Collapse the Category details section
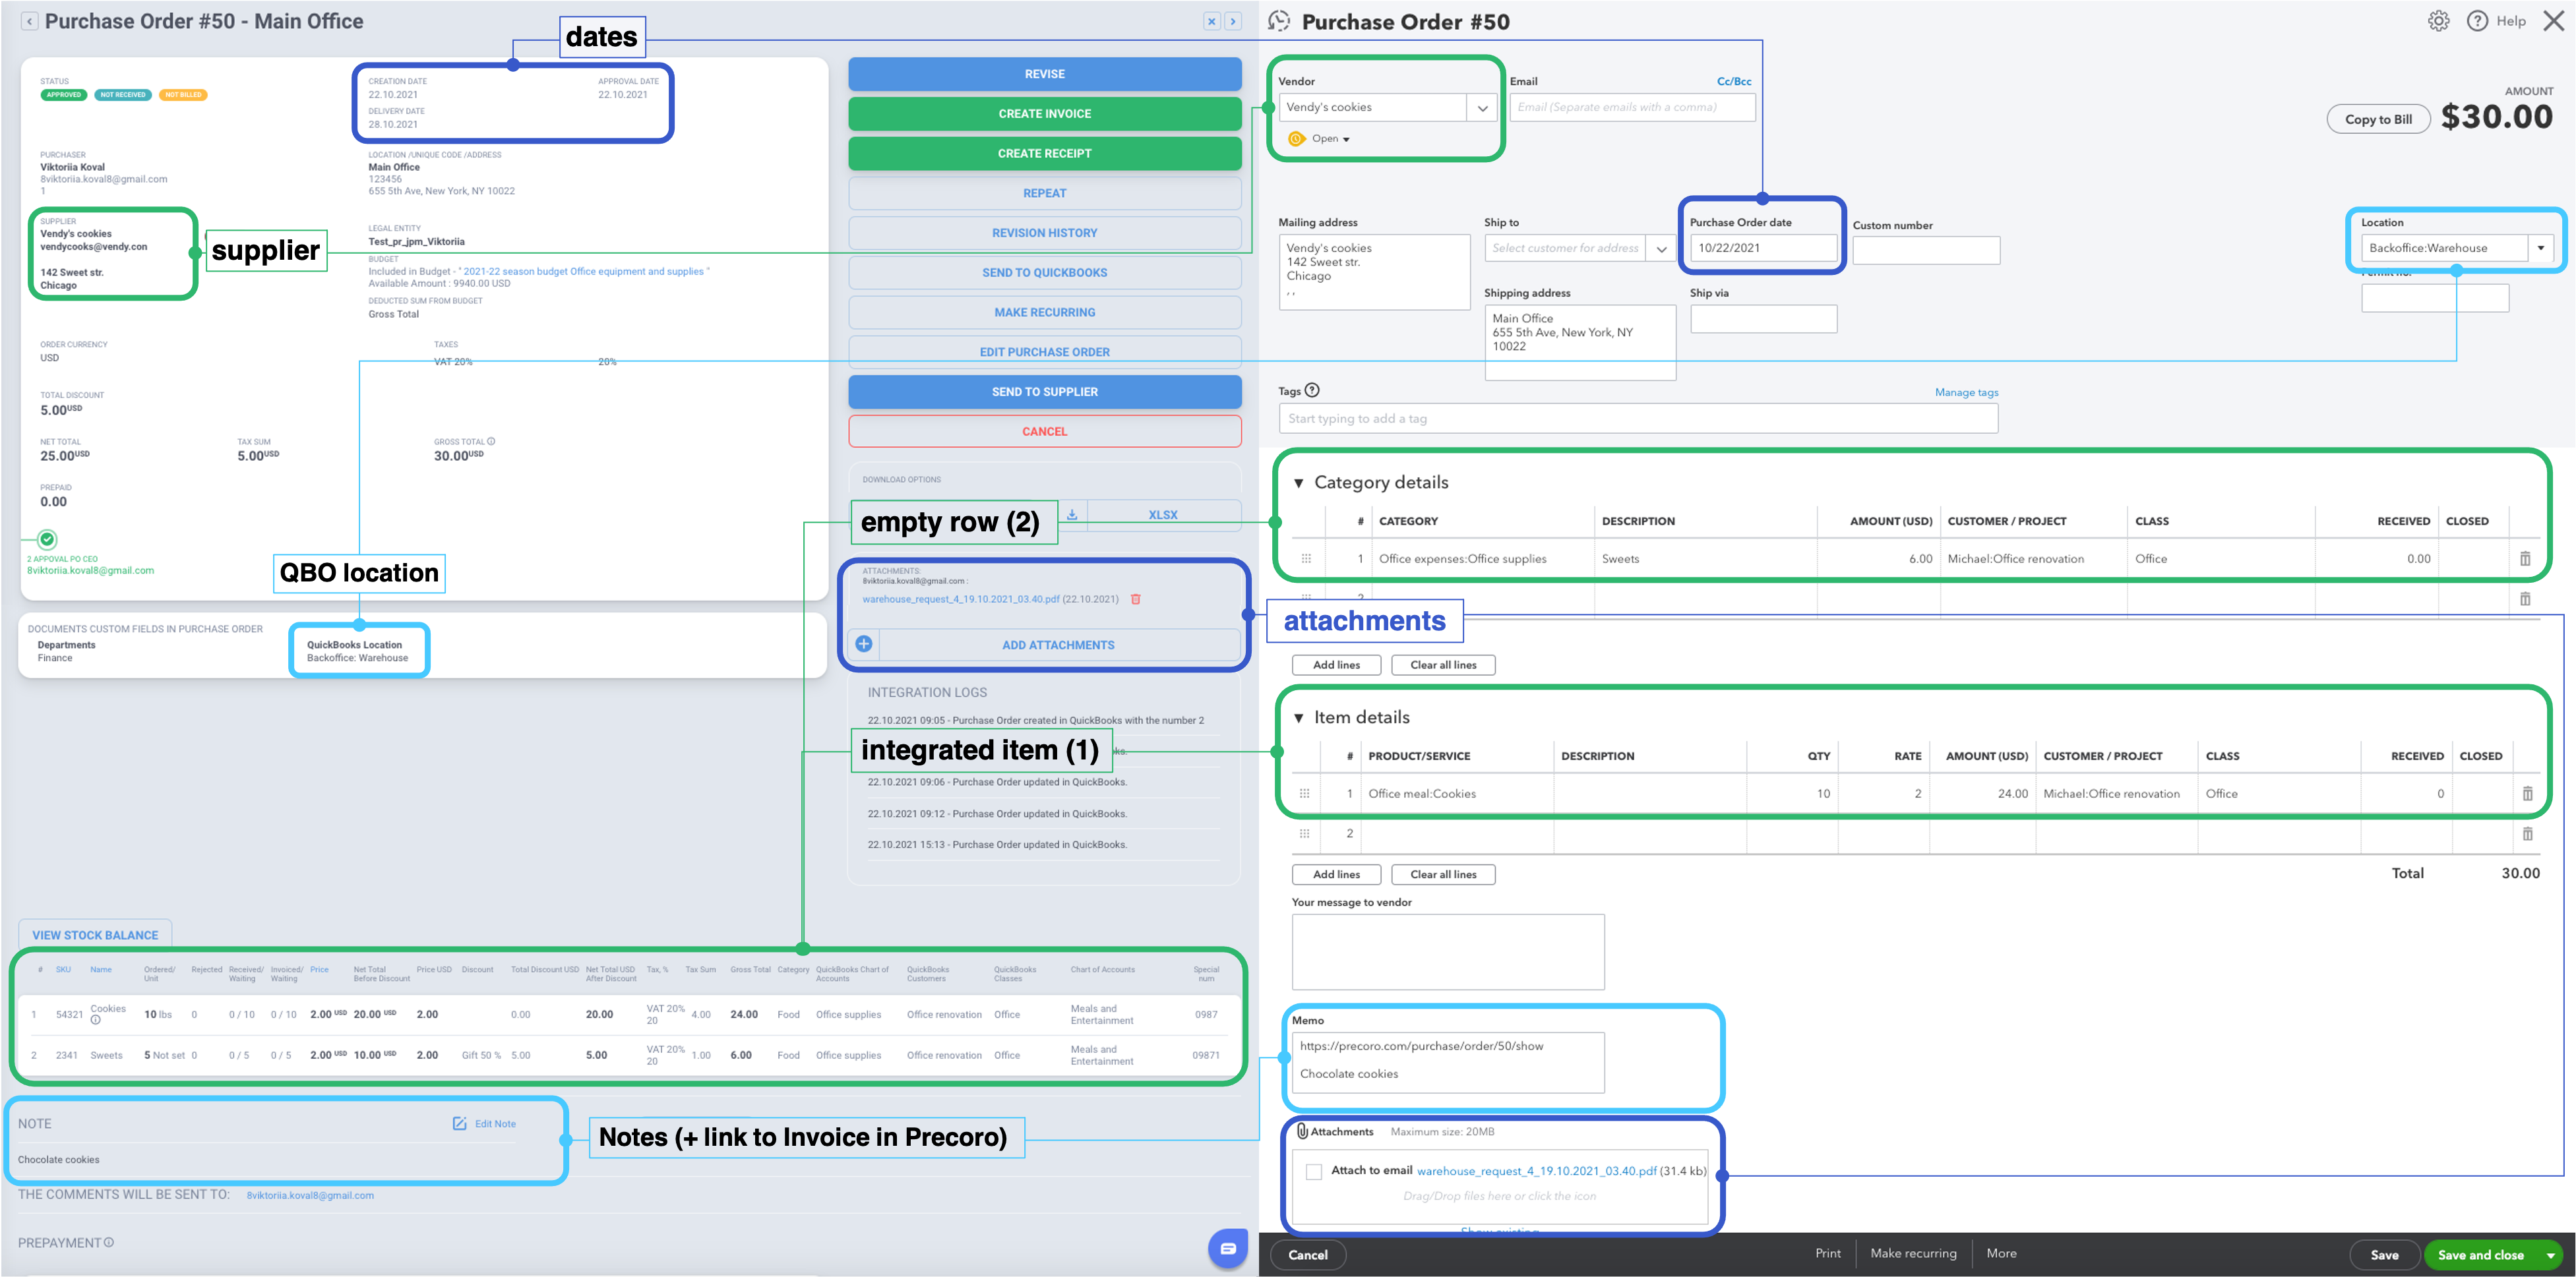 [x=1299, y=482]
